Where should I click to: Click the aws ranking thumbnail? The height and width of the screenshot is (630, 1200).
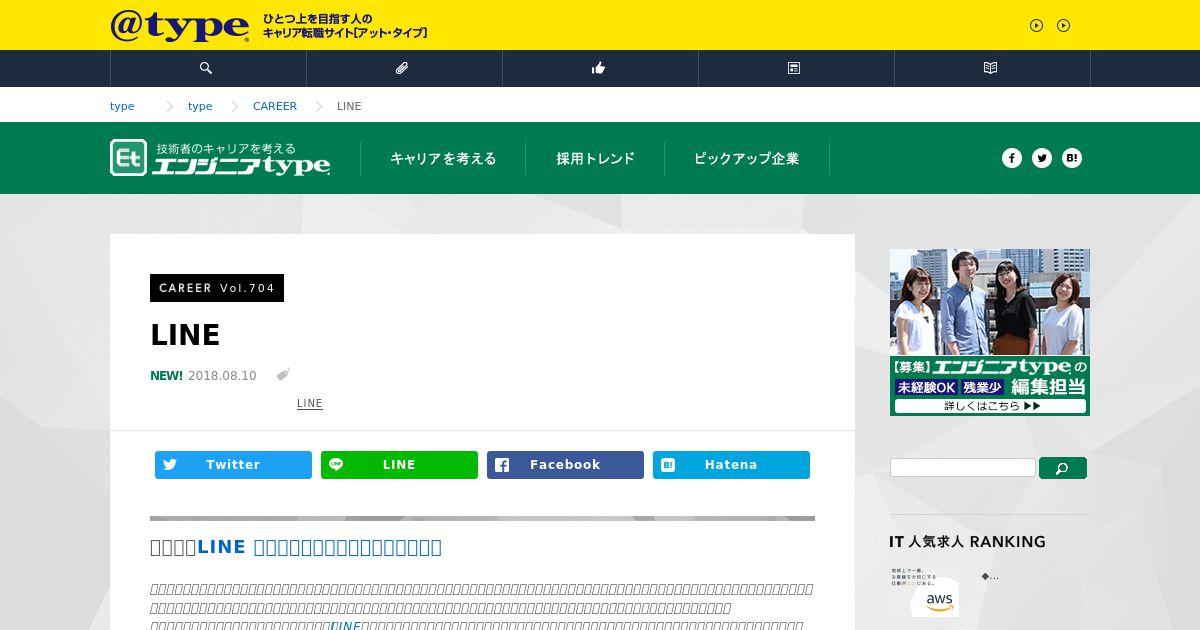[x=924, y=592]
